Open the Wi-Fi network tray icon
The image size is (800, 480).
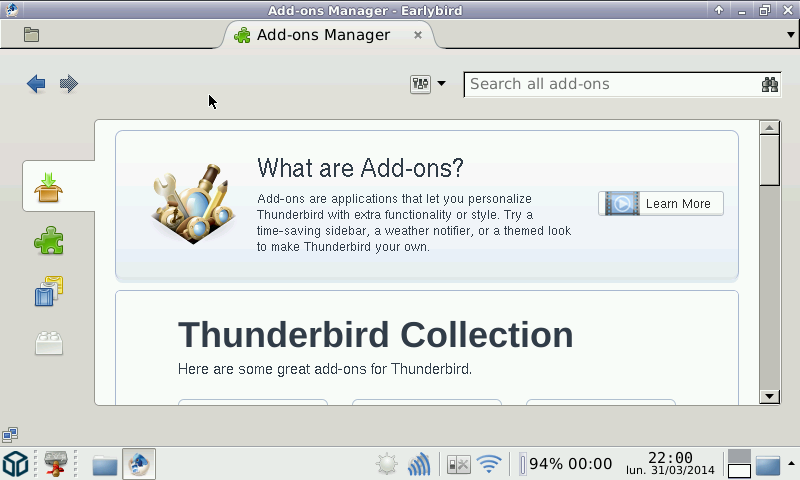point(489,464)
